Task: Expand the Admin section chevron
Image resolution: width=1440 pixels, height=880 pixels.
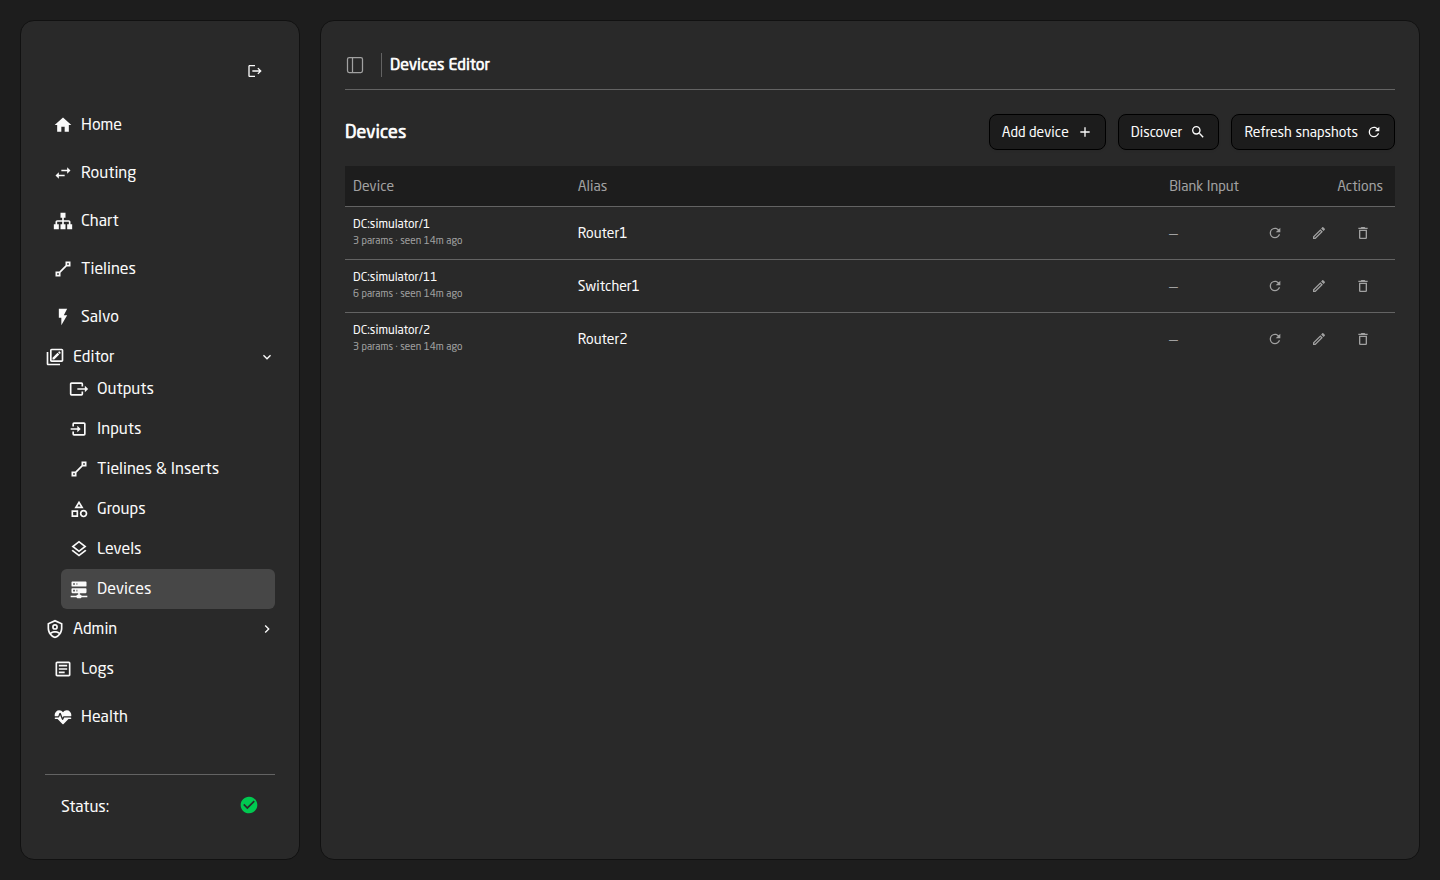Action: point(267,629)
